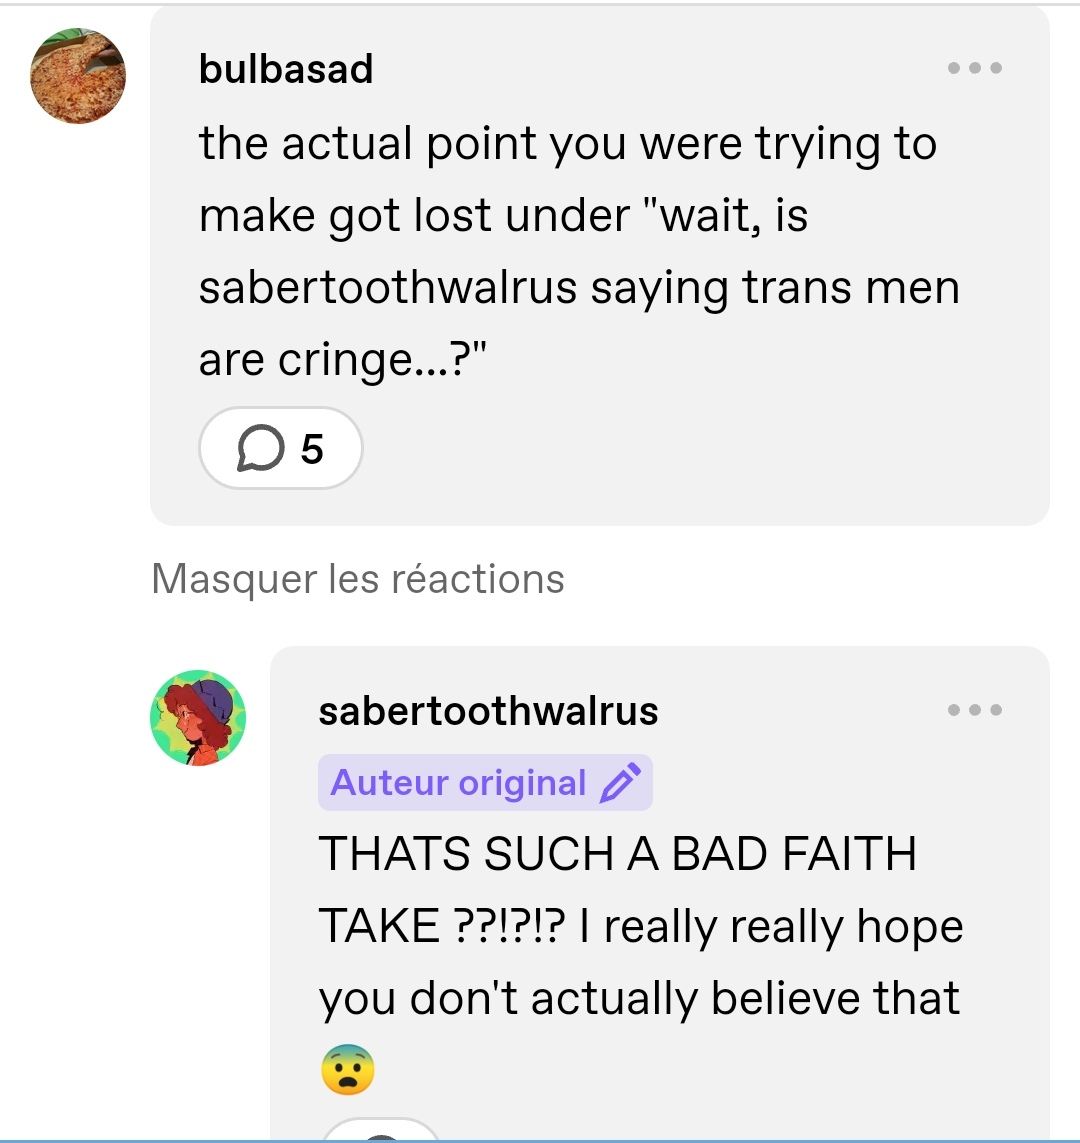Click bulbasad's comment text starting 'the actual point'
The width and height of the screenshot is (1080, 1143).
point(579,251)
